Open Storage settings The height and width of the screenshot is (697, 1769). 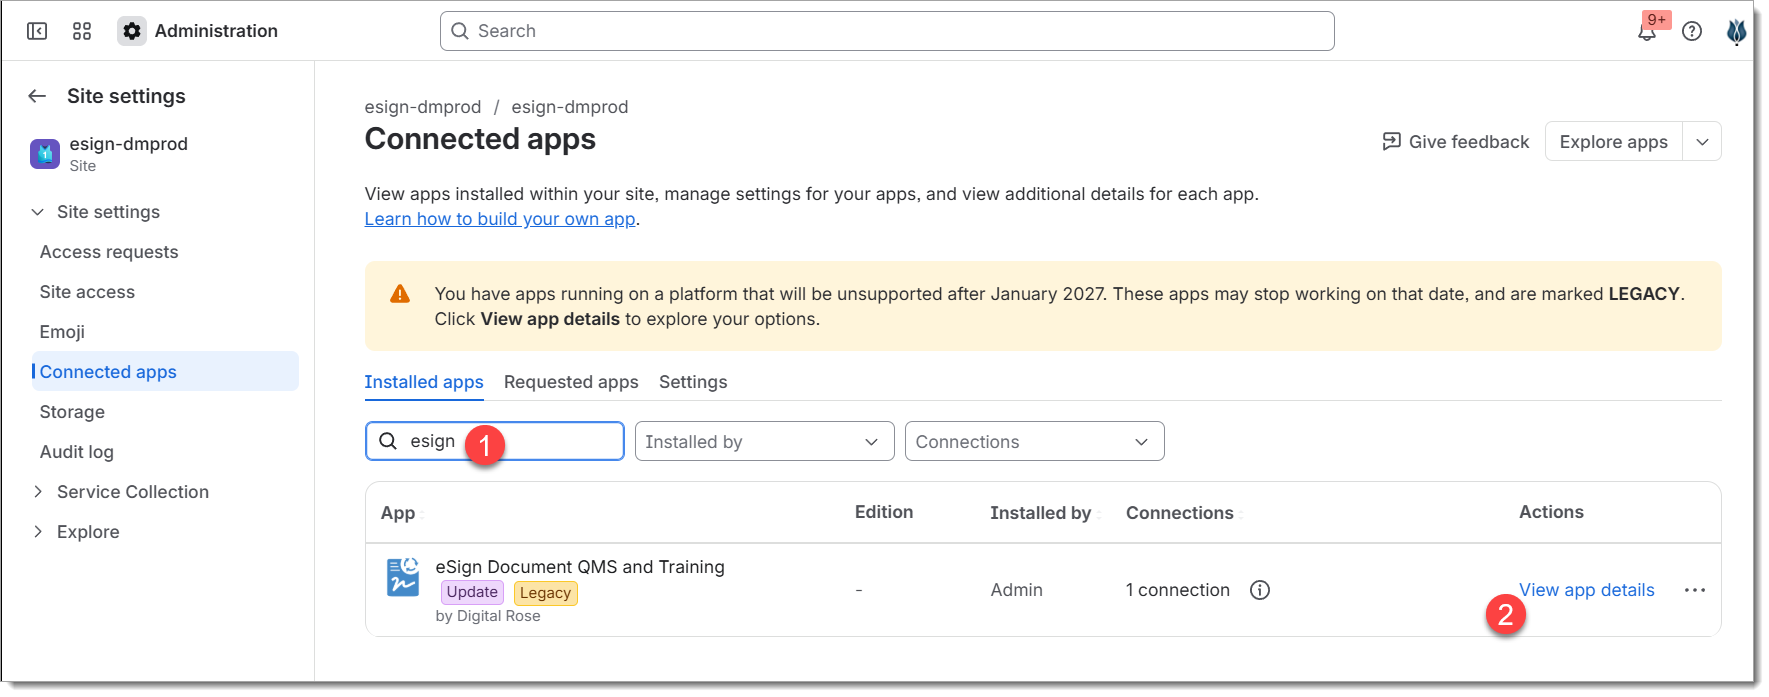click(x=72, y=412)
